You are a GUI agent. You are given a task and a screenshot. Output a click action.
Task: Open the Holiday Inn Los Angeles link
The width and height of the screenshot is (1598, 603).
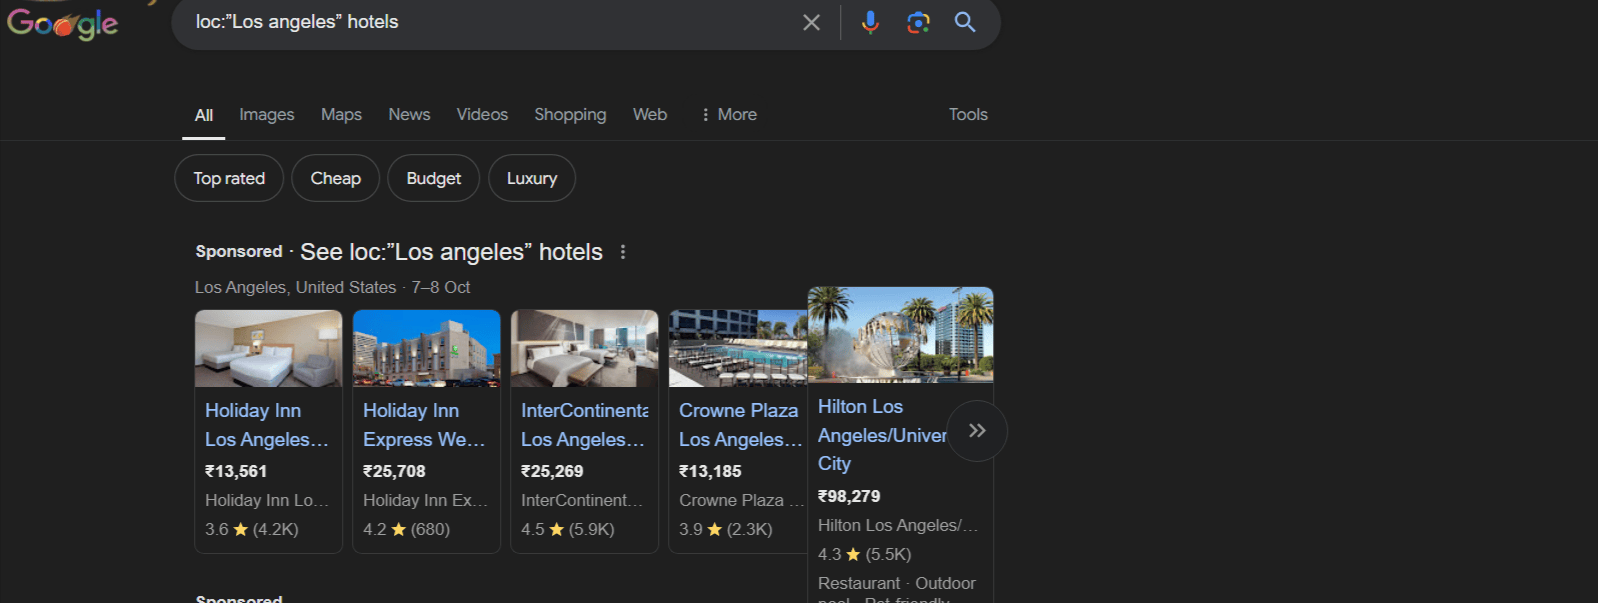tap(266, 425)
